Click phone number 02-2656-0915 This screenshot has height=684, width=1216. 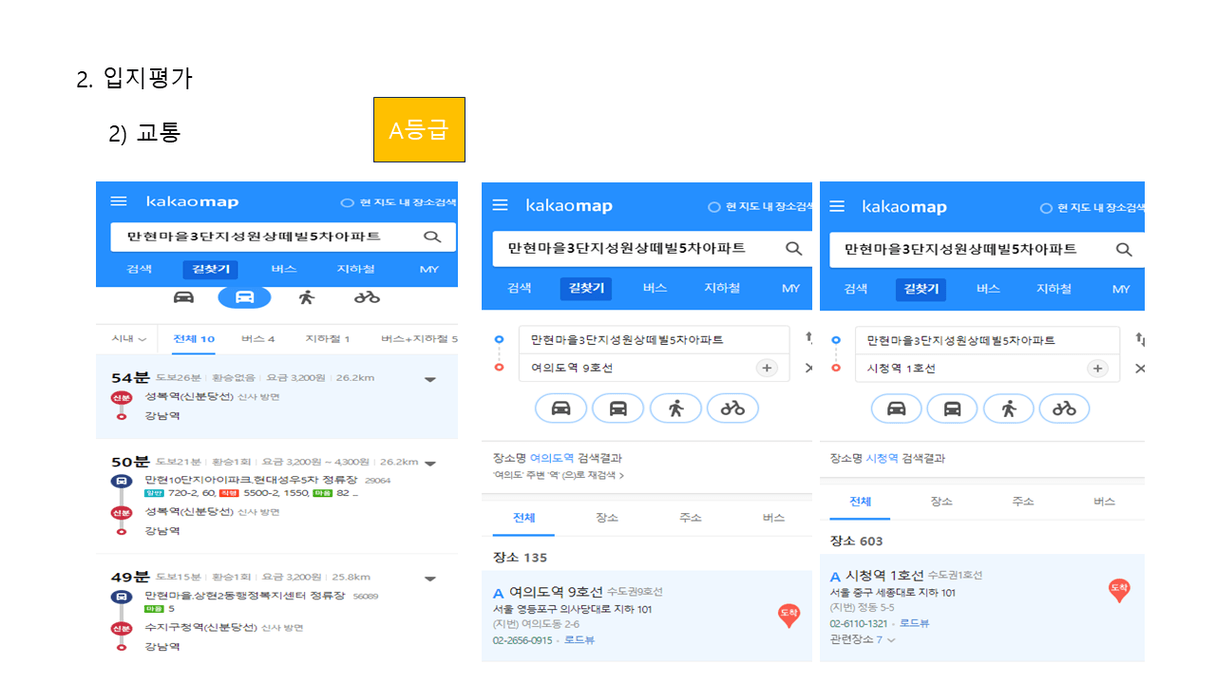(522, 640)
